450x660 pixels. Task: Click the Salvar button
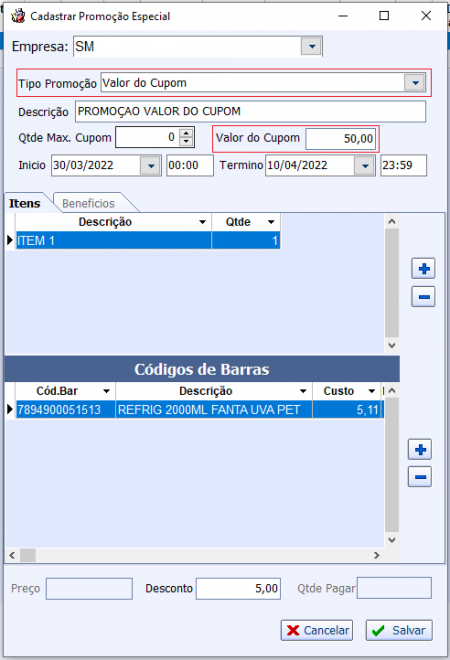coord(399,630)
